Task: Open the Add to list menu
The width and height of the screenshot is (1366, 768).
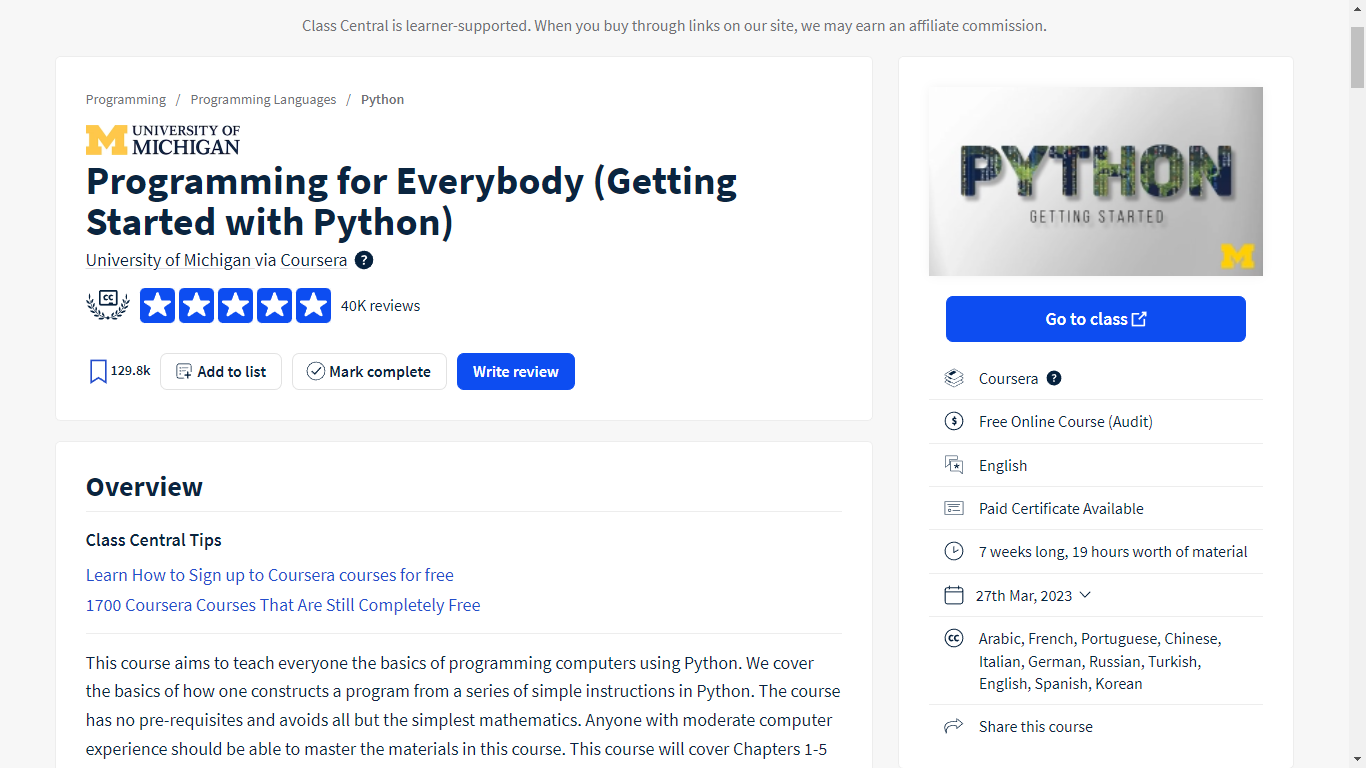Action: tap(221, 372)
